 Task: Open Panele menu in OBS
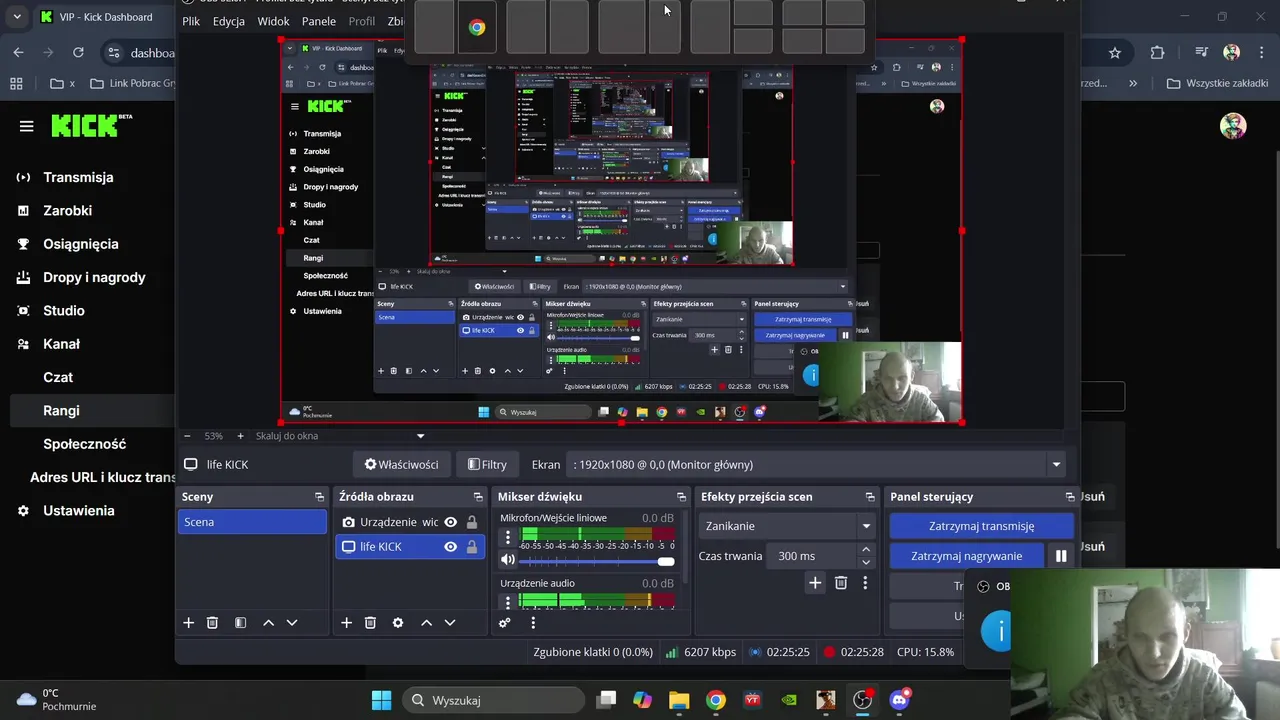pyautogui.click(x=319, y=21)
